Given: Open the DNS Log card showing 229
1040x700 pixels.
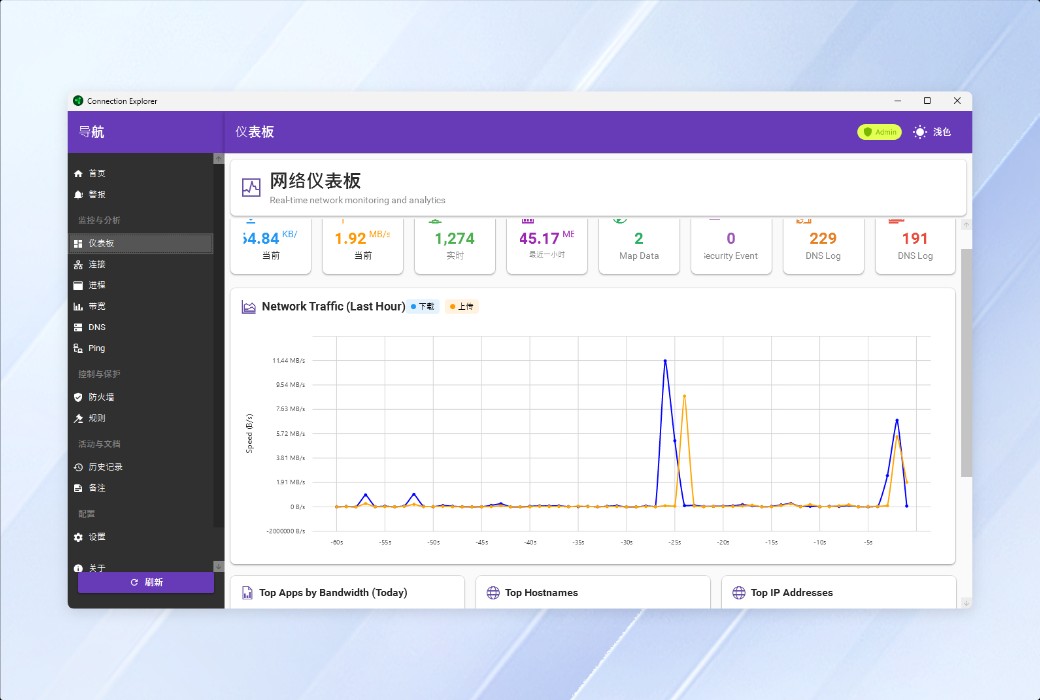Looking at the screenshot, I should [x=823, y=245].
